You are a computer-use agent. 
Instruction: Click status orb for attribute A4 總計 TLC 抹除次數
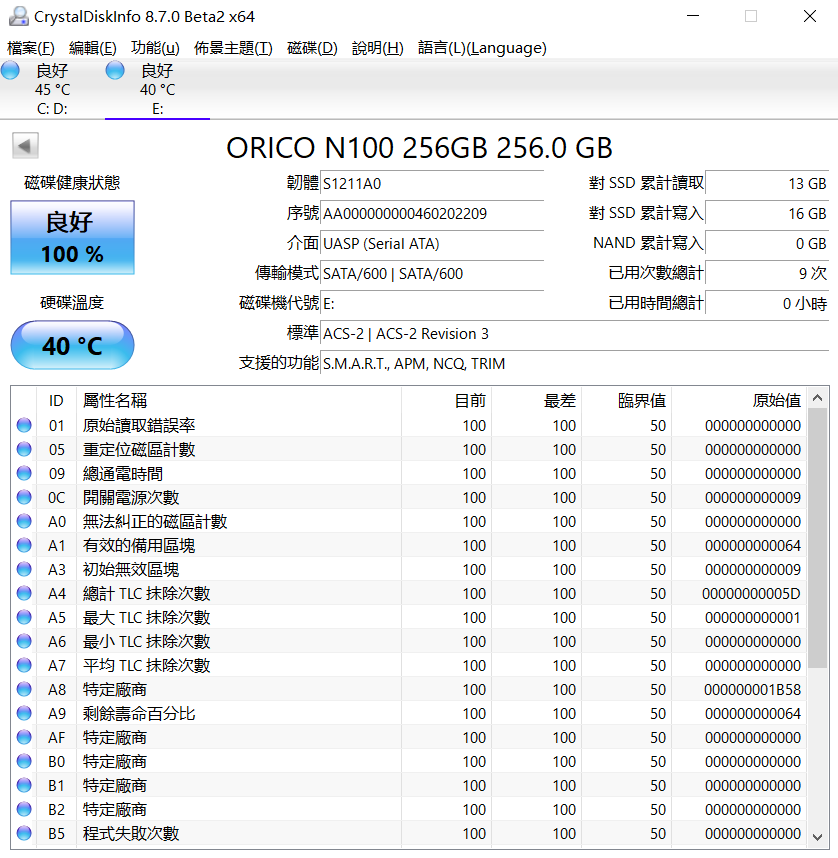tap(24, 593)
